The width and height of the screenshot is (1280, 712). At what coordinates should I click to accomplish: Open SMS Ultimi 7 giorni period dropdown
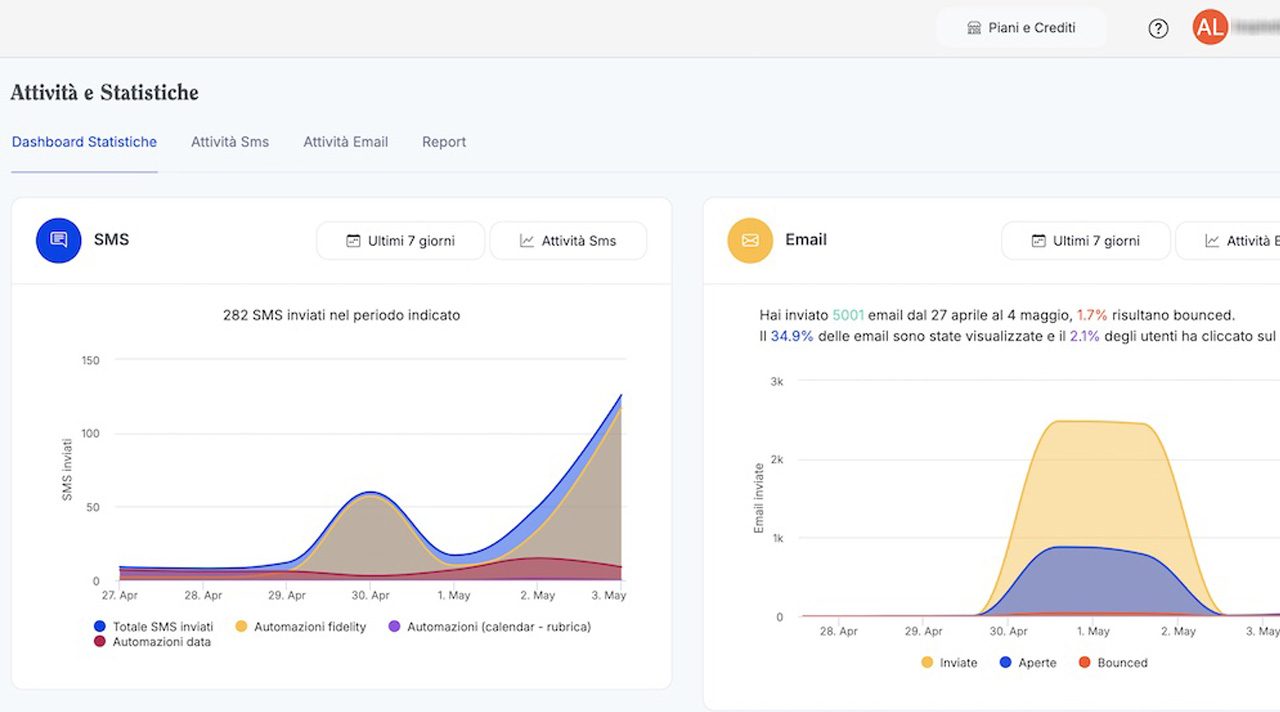[x=401, y=241]
